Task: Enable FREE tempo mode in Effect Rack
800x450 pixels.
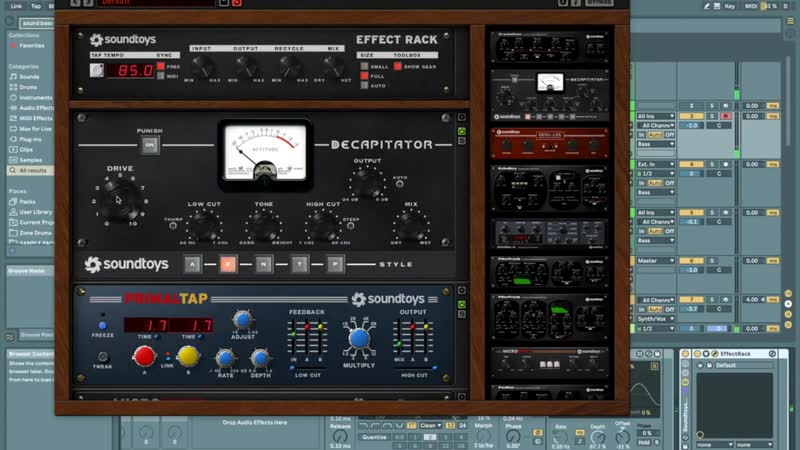Action: [161, 66]
